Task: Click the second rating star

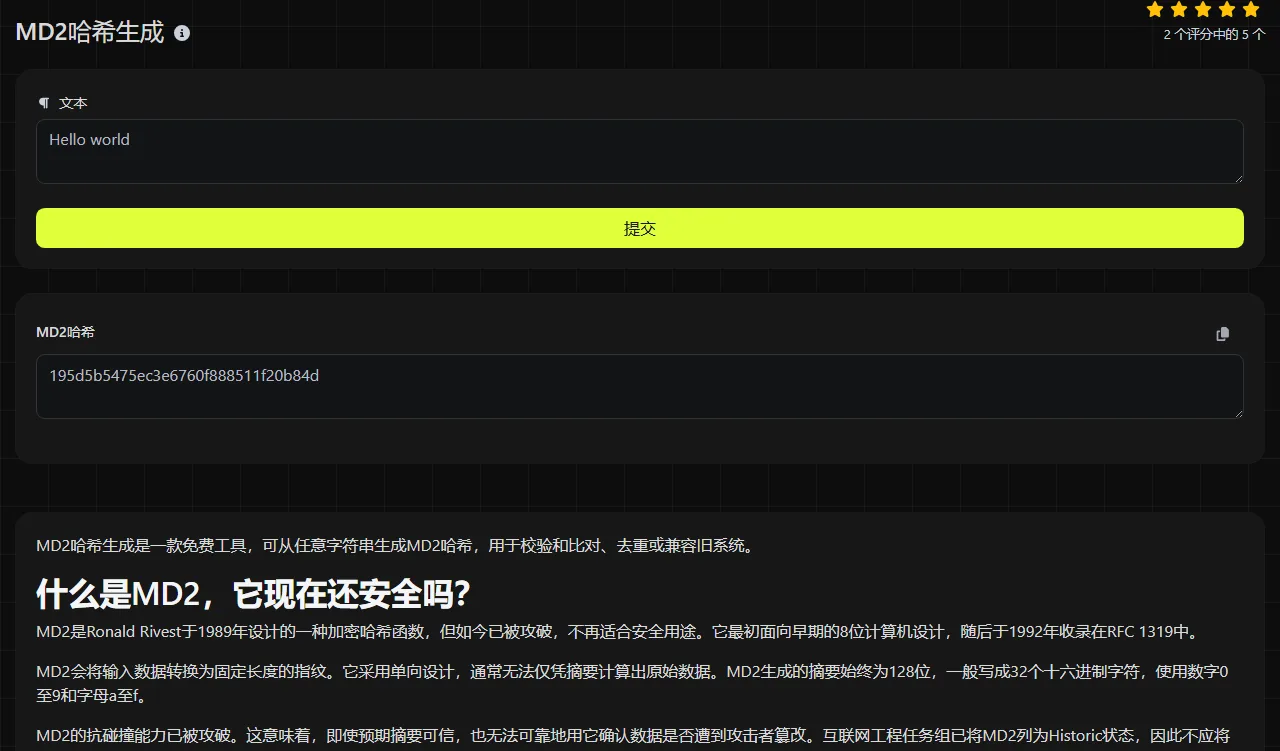Action: [1179, 10]
